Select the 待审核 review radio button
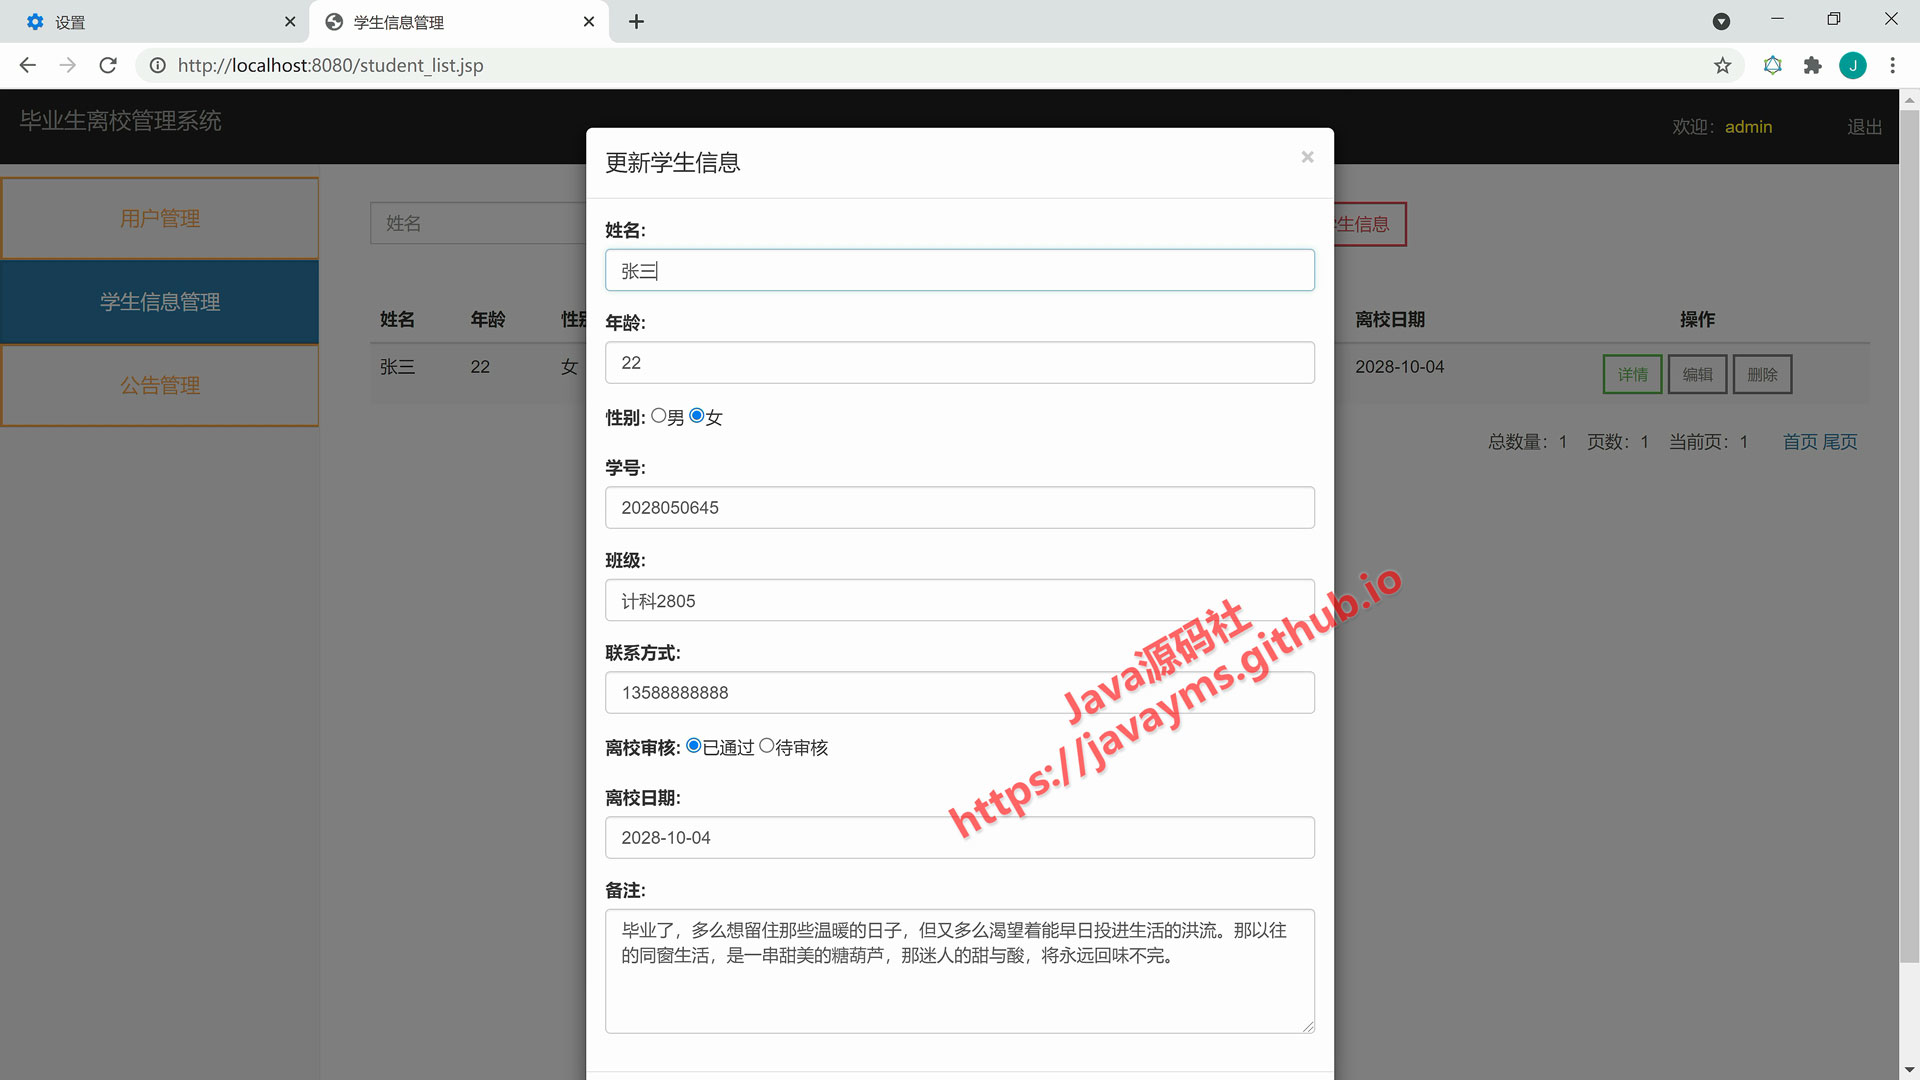Screen dimensions: 1920x1080 pos(767,746)
